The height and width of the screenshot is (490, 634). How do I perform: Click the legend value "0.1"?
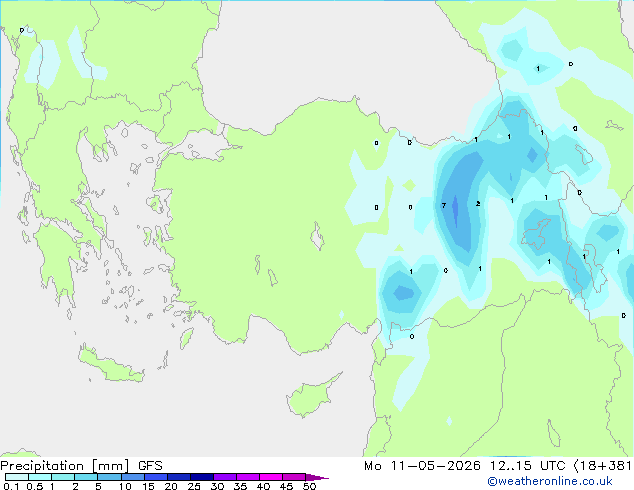point(11,486)
